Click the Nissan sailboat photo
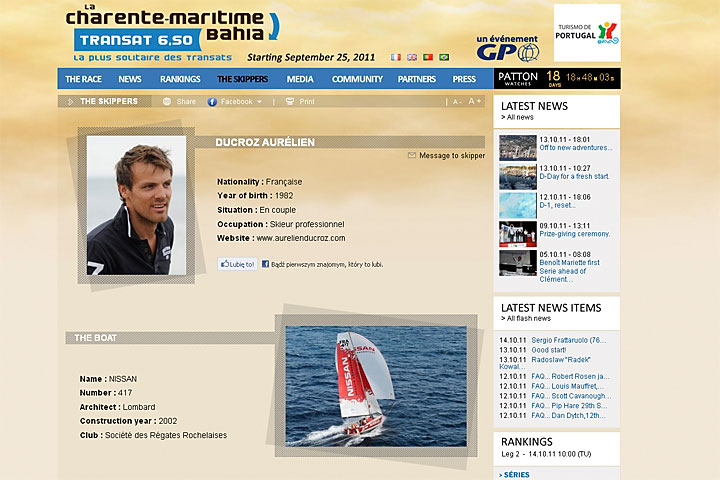The height and width of the screenshot is (480, 720). [x=376, y=386]
